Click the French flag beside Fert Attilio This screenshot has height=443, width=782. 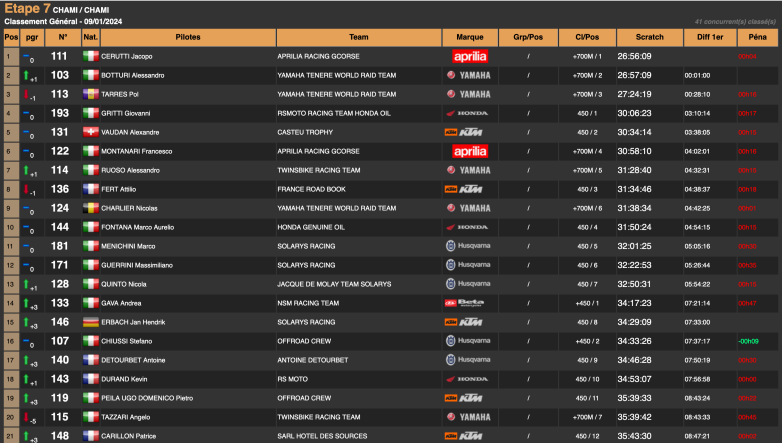91,189
